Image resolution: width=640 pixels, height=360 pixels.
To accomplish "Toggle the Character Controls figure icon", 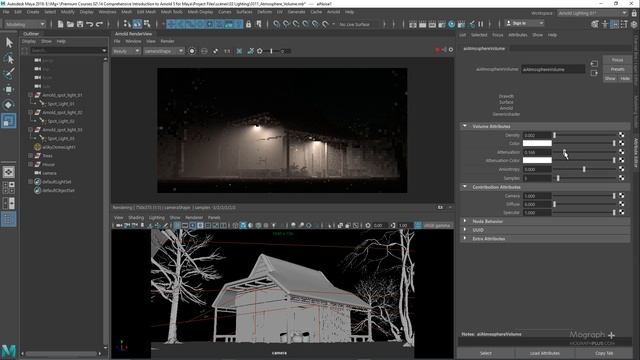I will coord(604,24).
